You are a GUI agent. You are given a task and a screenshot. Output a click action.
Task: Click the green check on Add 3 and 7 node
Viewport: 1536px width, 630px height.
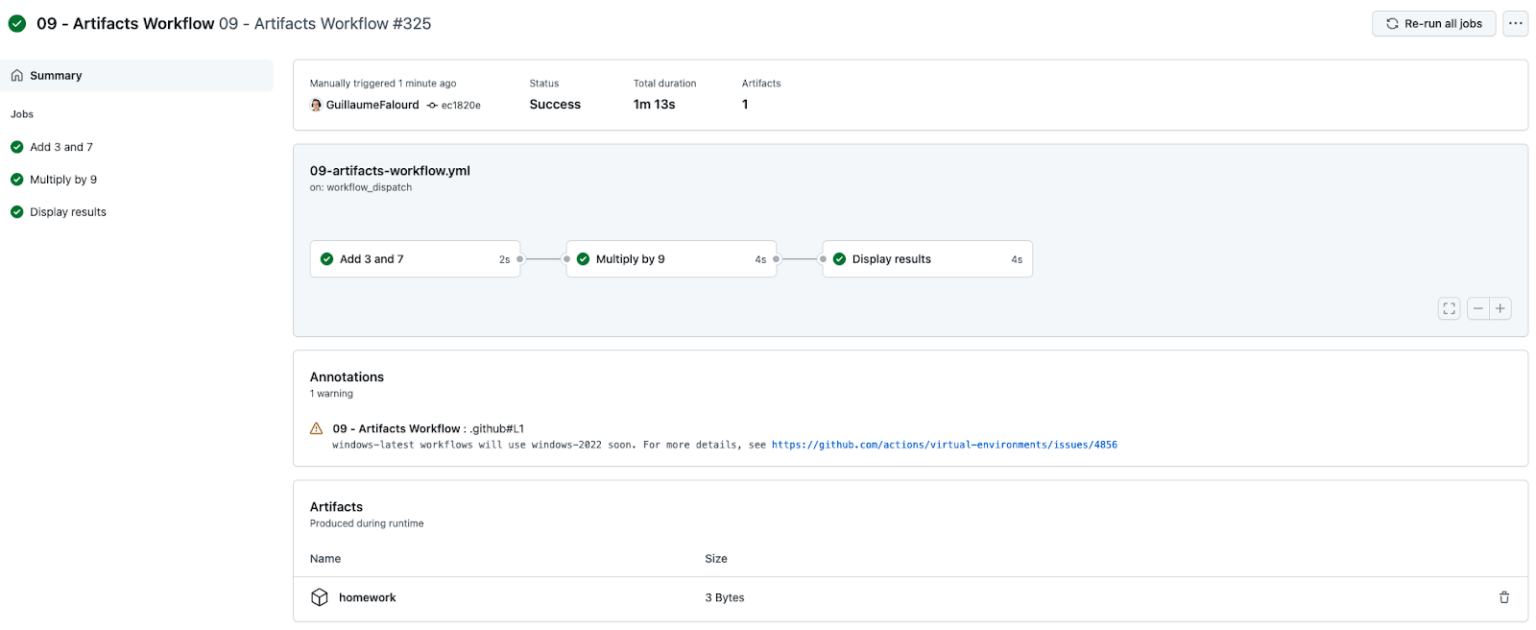[x=327, y=258]
